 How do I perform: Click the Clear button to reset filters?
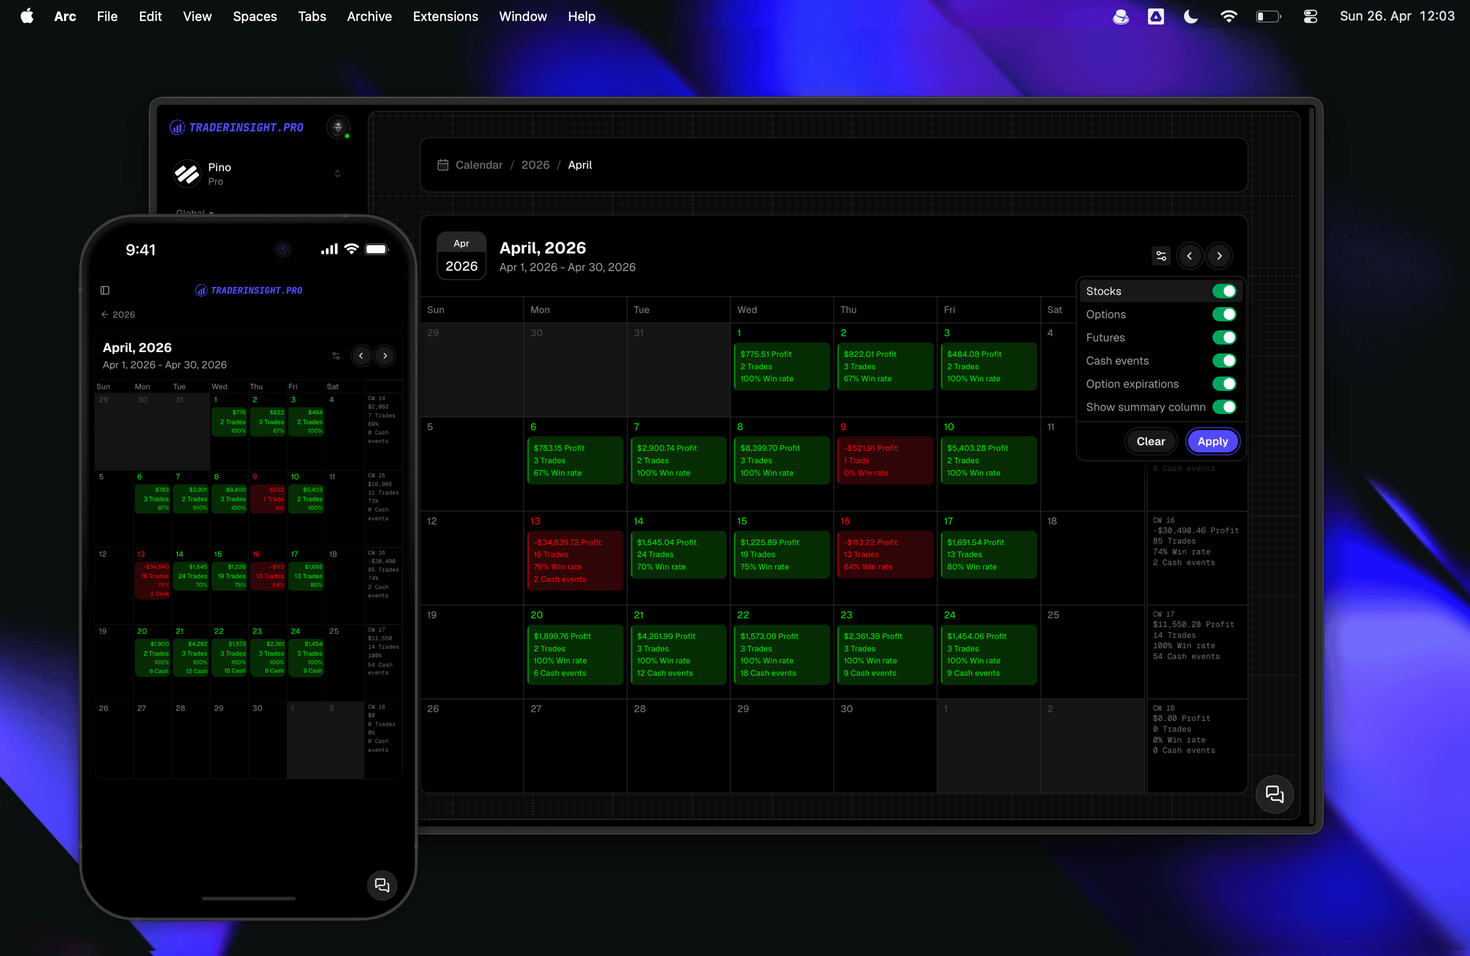pos(1150,441)
